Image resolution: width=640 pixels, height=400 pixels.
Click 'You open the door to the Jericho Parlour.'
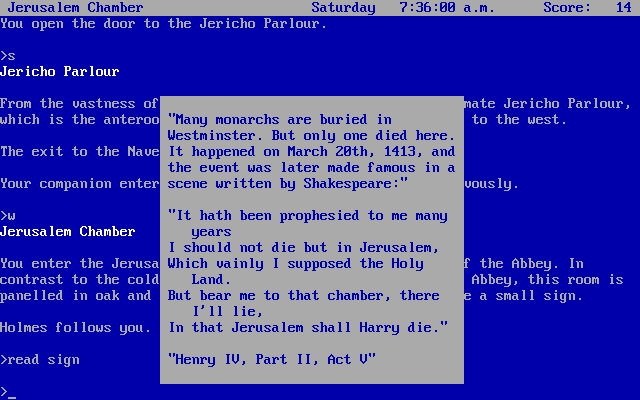[x=164, y=24]
